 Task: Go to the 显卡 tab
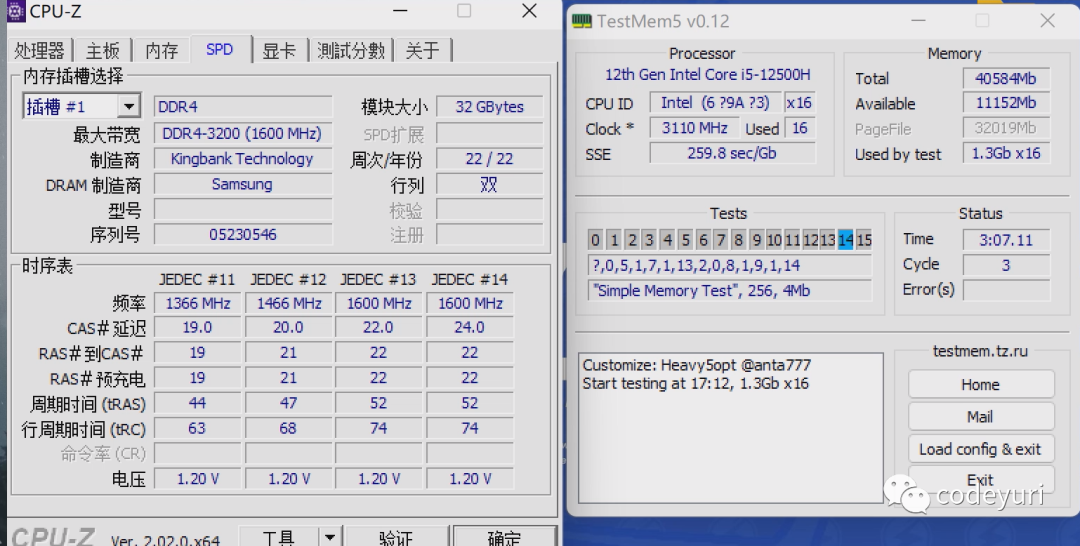tap(279, 50)
